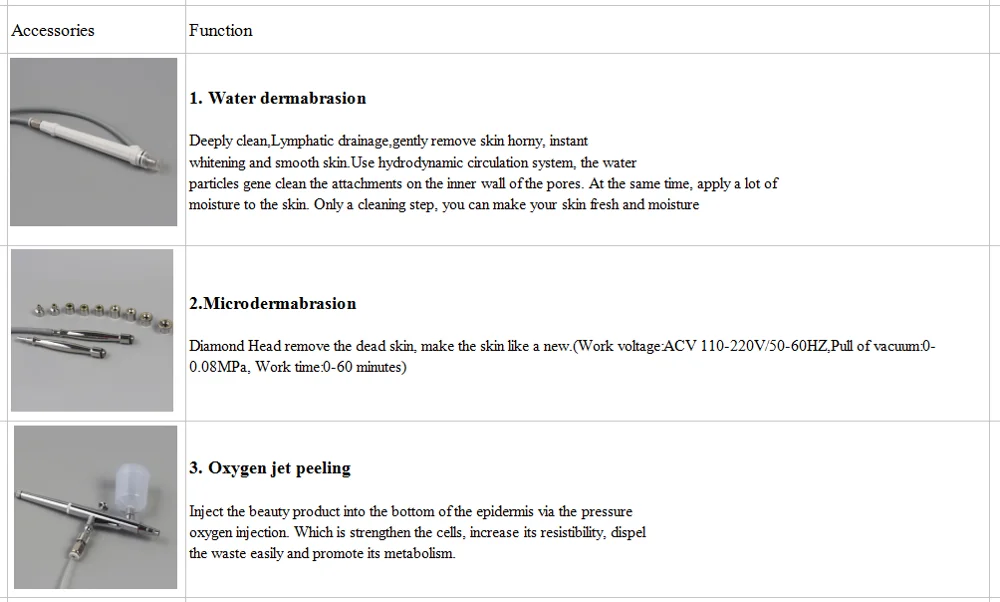1000x602 pixels.
Task: Click the line starting "whitening and smooth skin"
Action: click(x=412, y=163)
